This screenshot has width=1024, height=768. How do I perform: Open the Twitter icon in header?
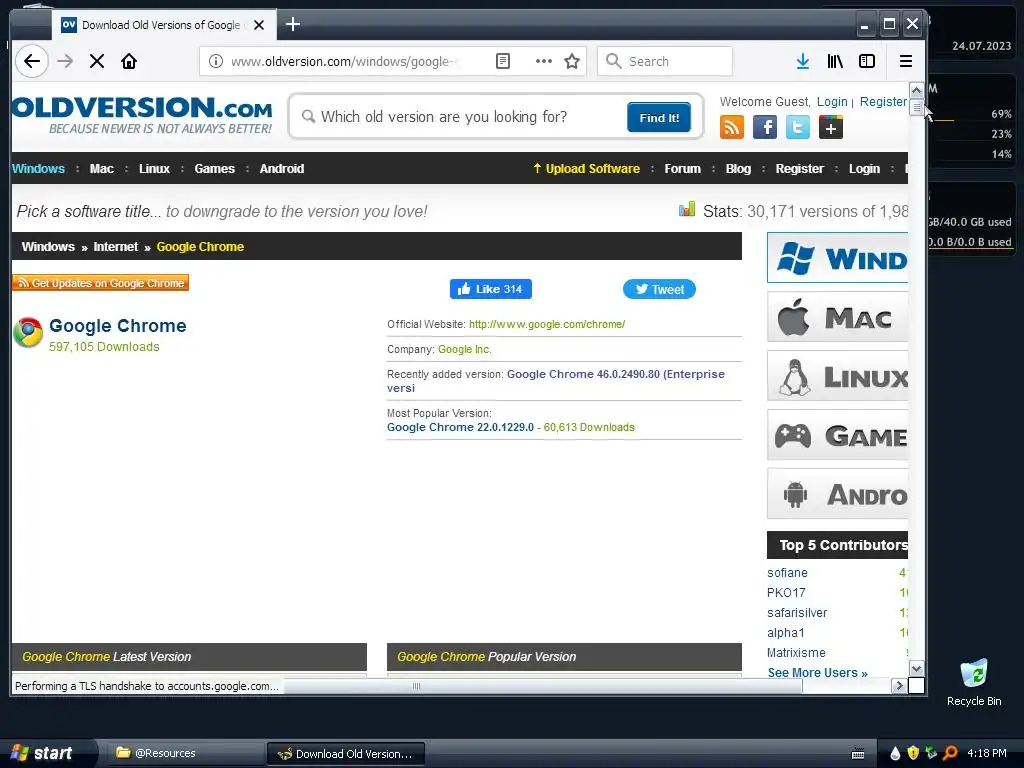797,127
